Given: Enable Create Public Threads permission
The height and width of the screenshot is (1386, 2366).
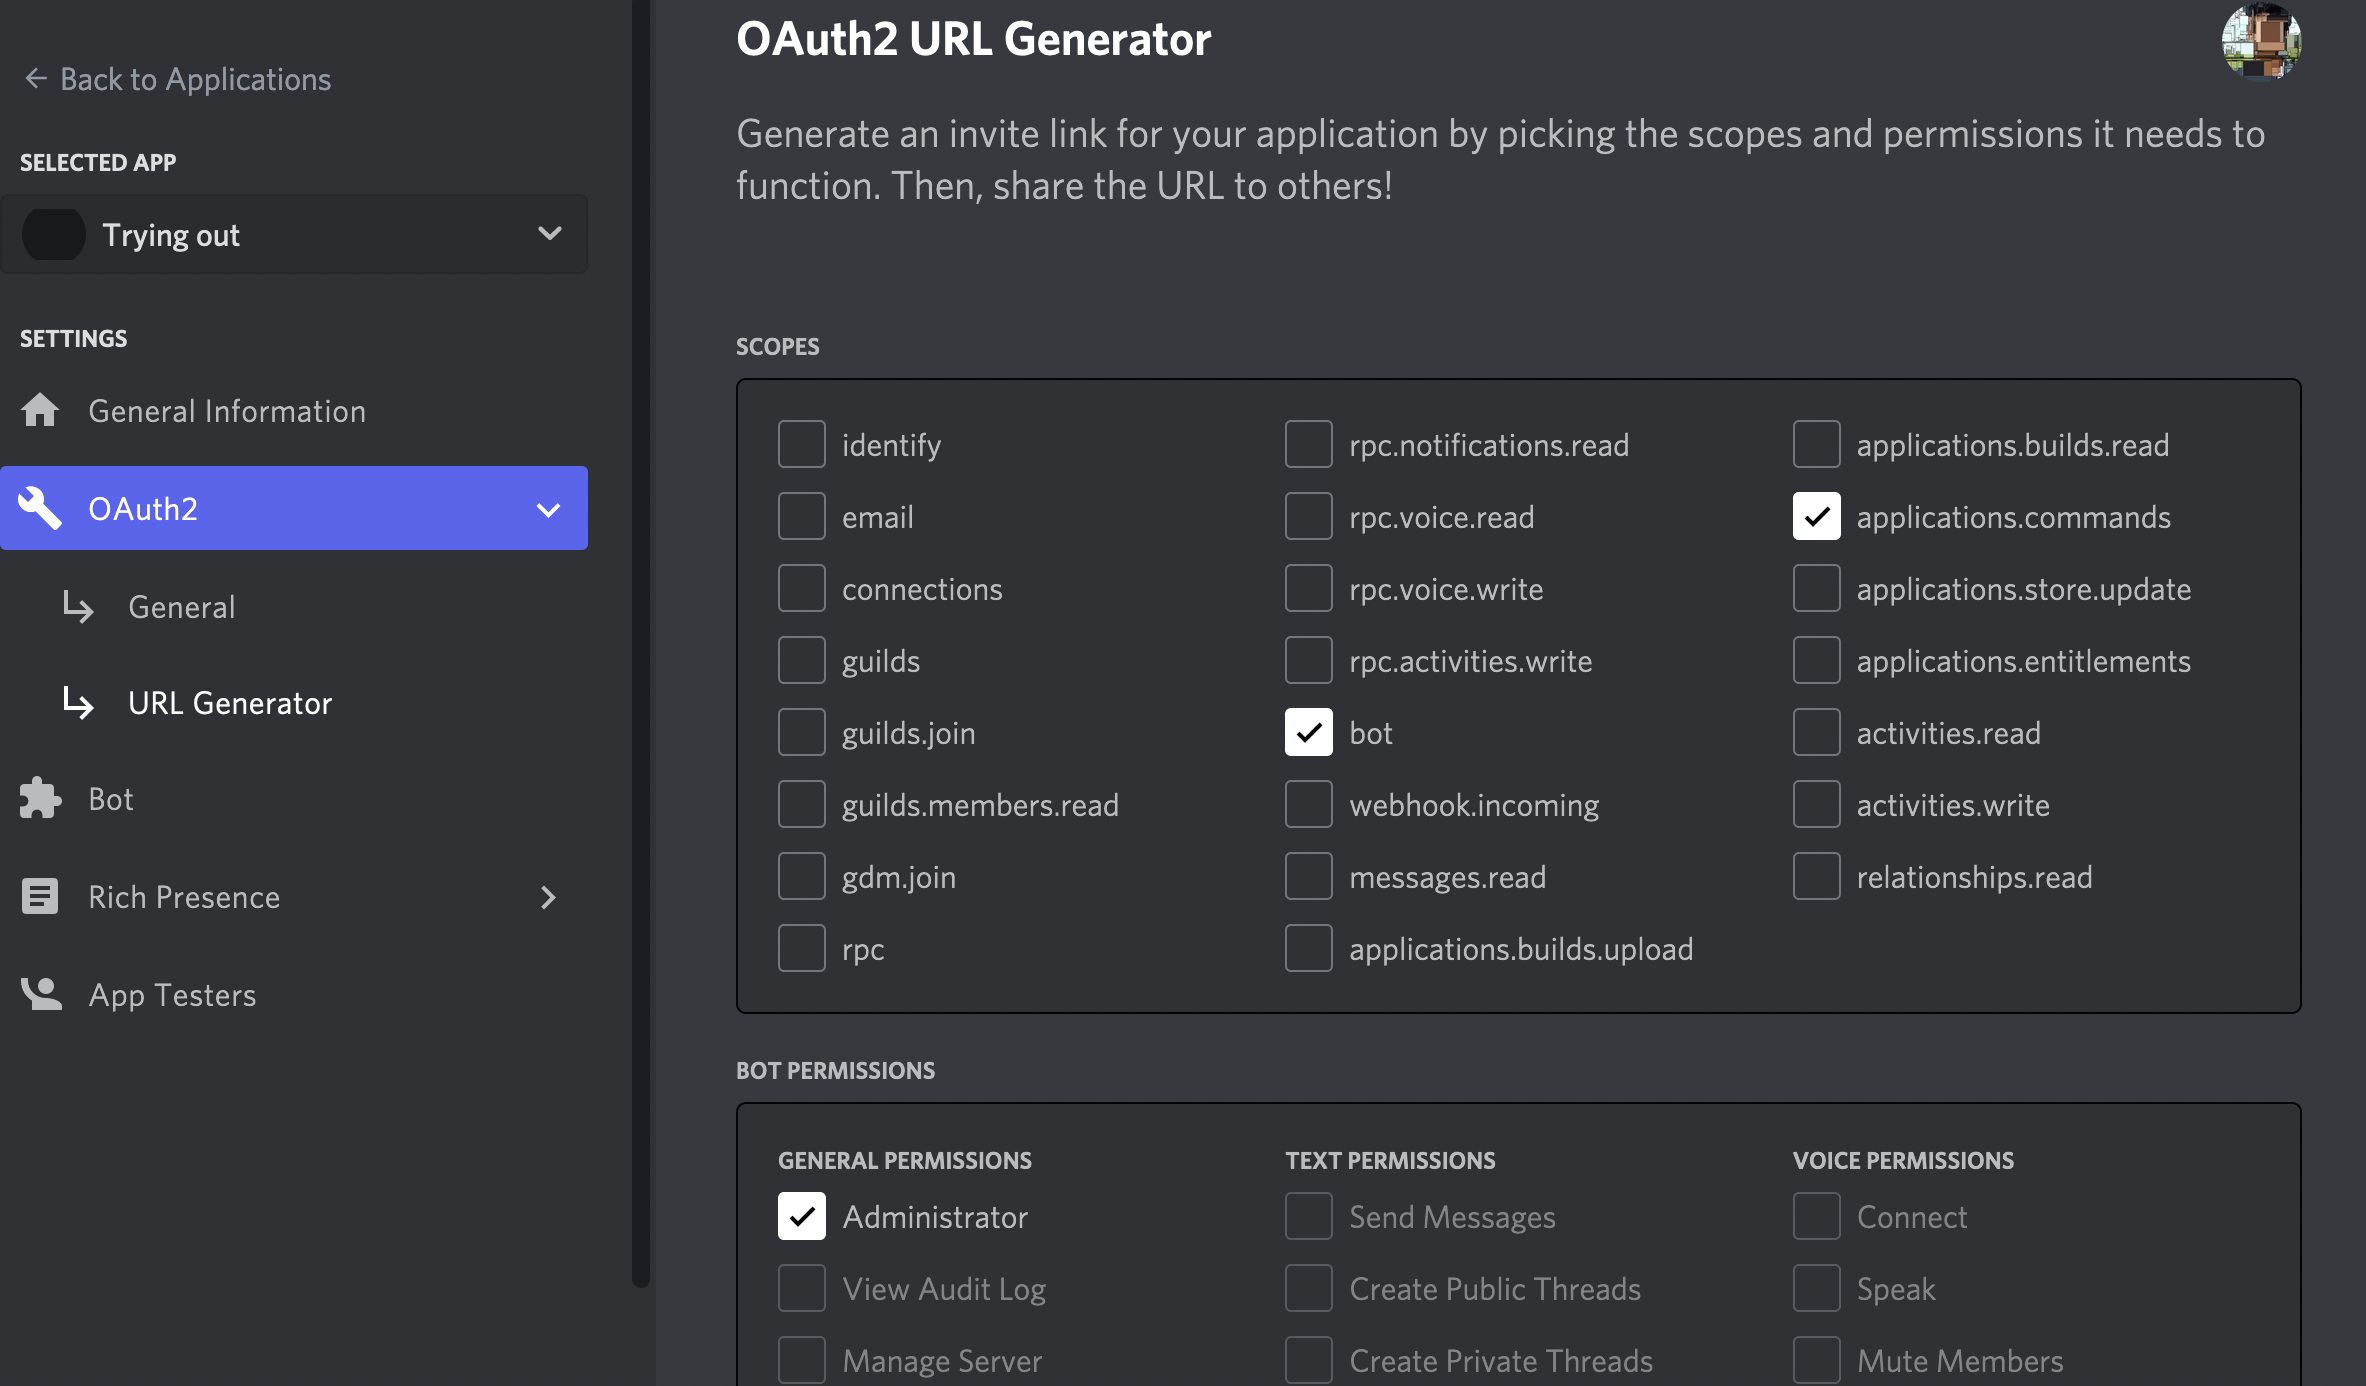Looking at the screenshot, I should (x=1309, y=1288).
